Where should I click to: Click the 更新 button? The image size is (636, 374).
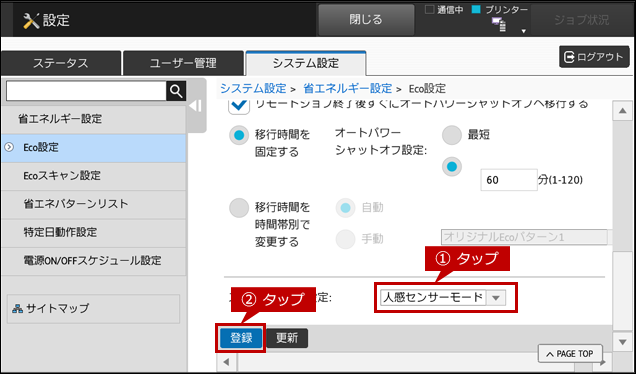(287, 338)
